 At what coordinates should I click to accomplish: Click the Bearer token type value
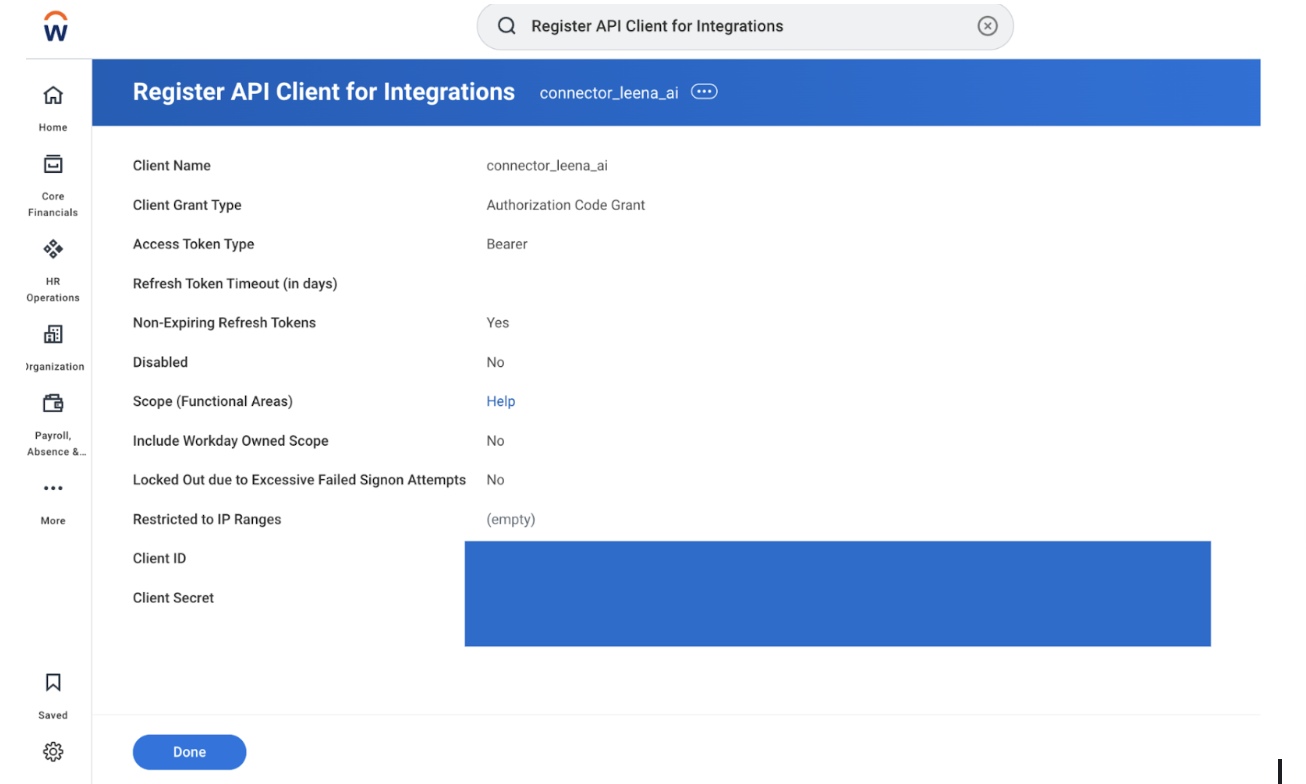click(x=507, y=244)
